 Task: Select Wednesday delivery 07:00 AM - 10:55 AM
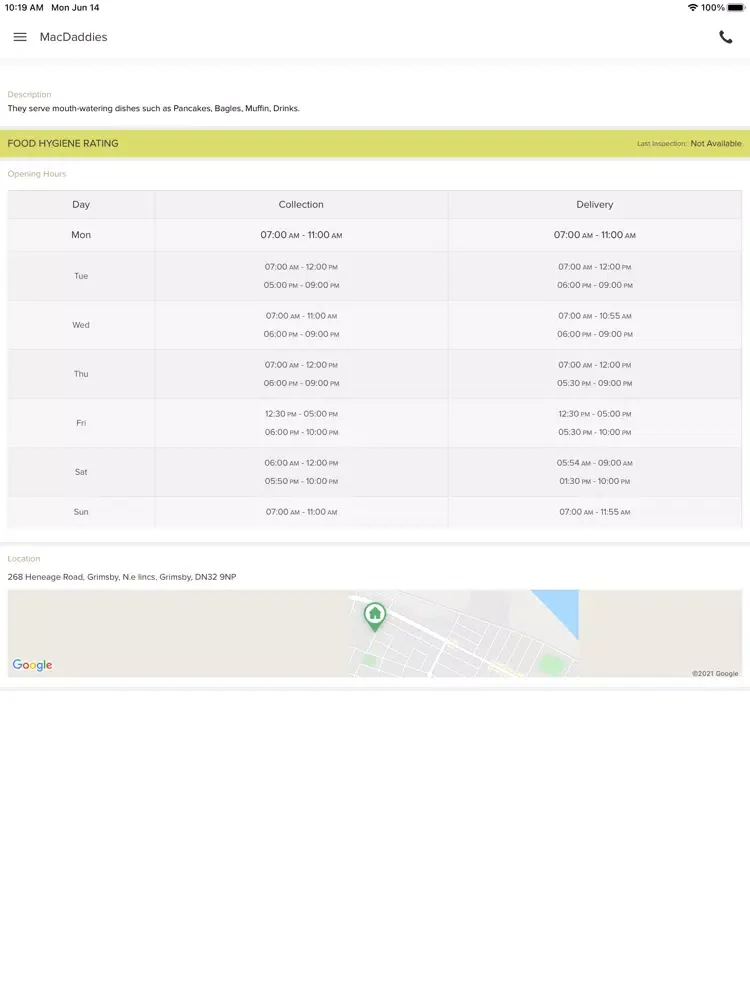tap(594, 316)
